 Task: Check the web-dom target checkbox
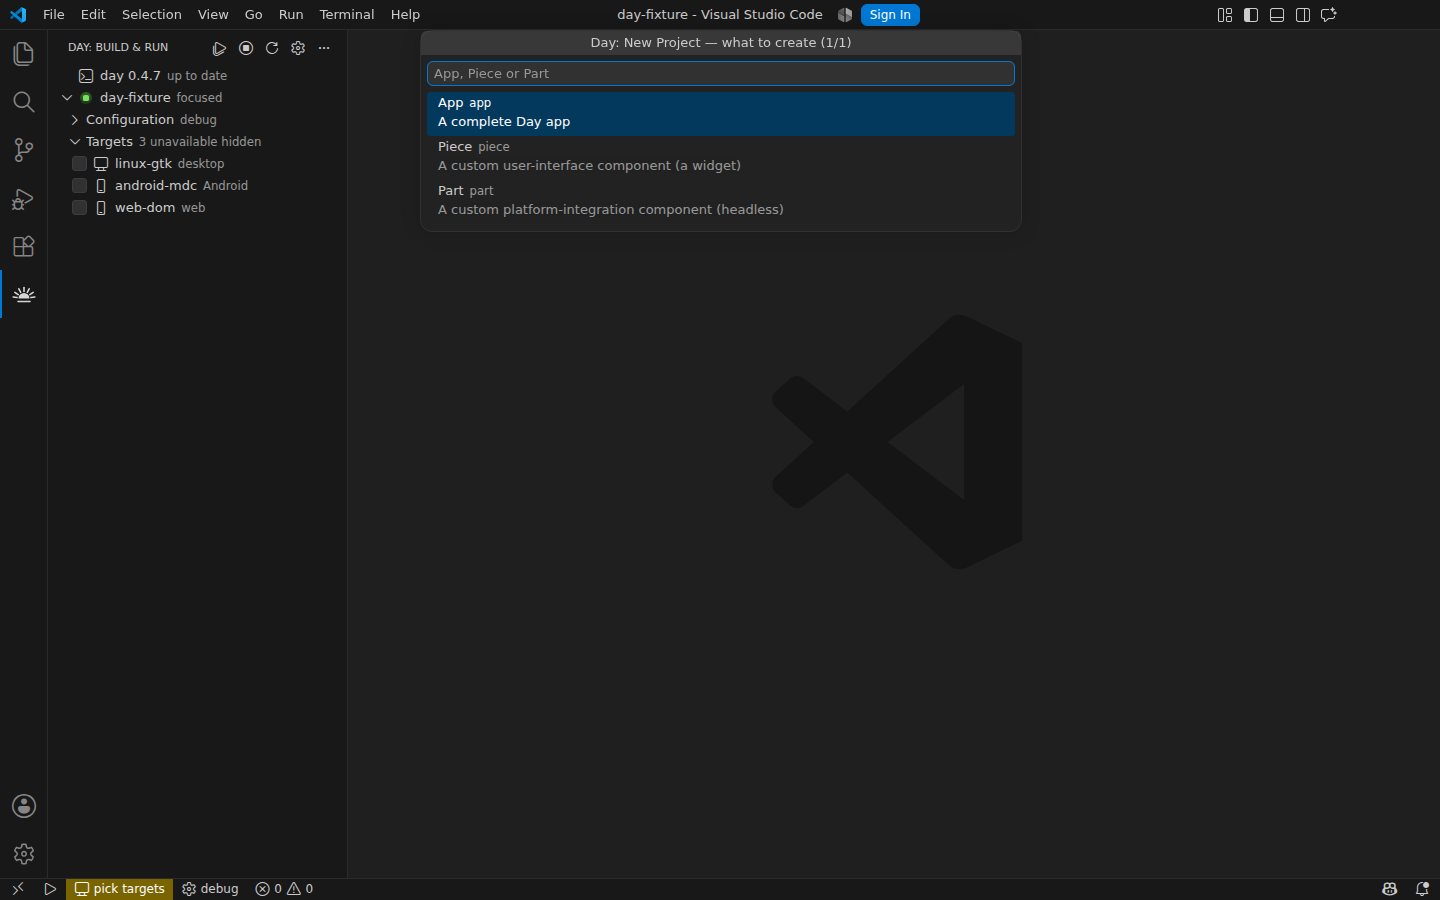80,208
